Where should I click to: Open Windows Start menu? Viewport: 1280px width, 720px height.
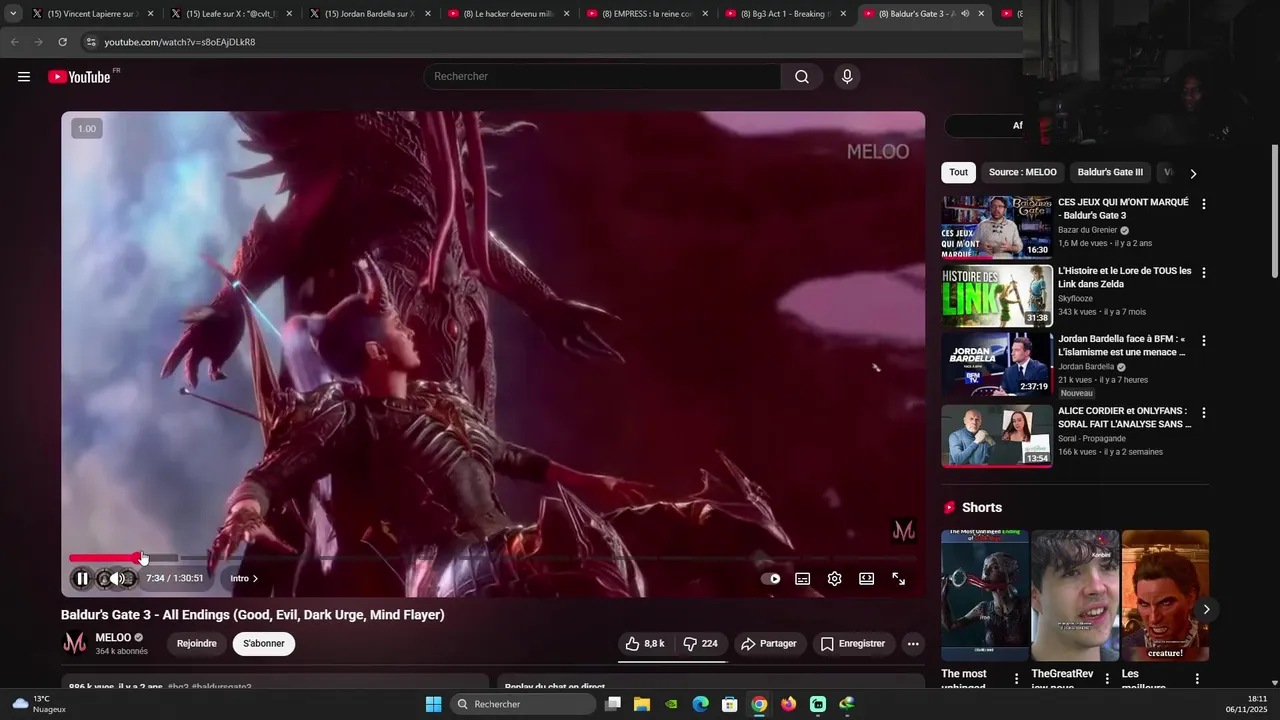[433, 704]
